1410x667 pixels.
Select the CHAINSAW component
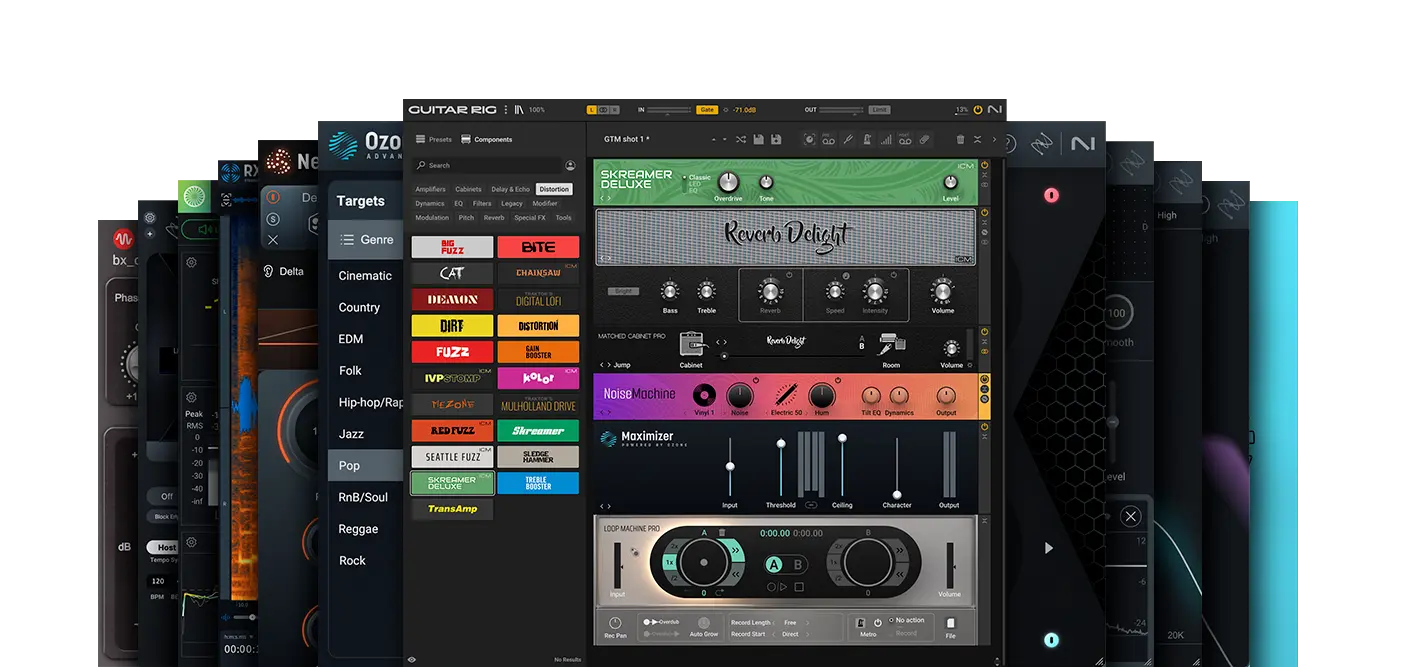click(x=538, y=273)
